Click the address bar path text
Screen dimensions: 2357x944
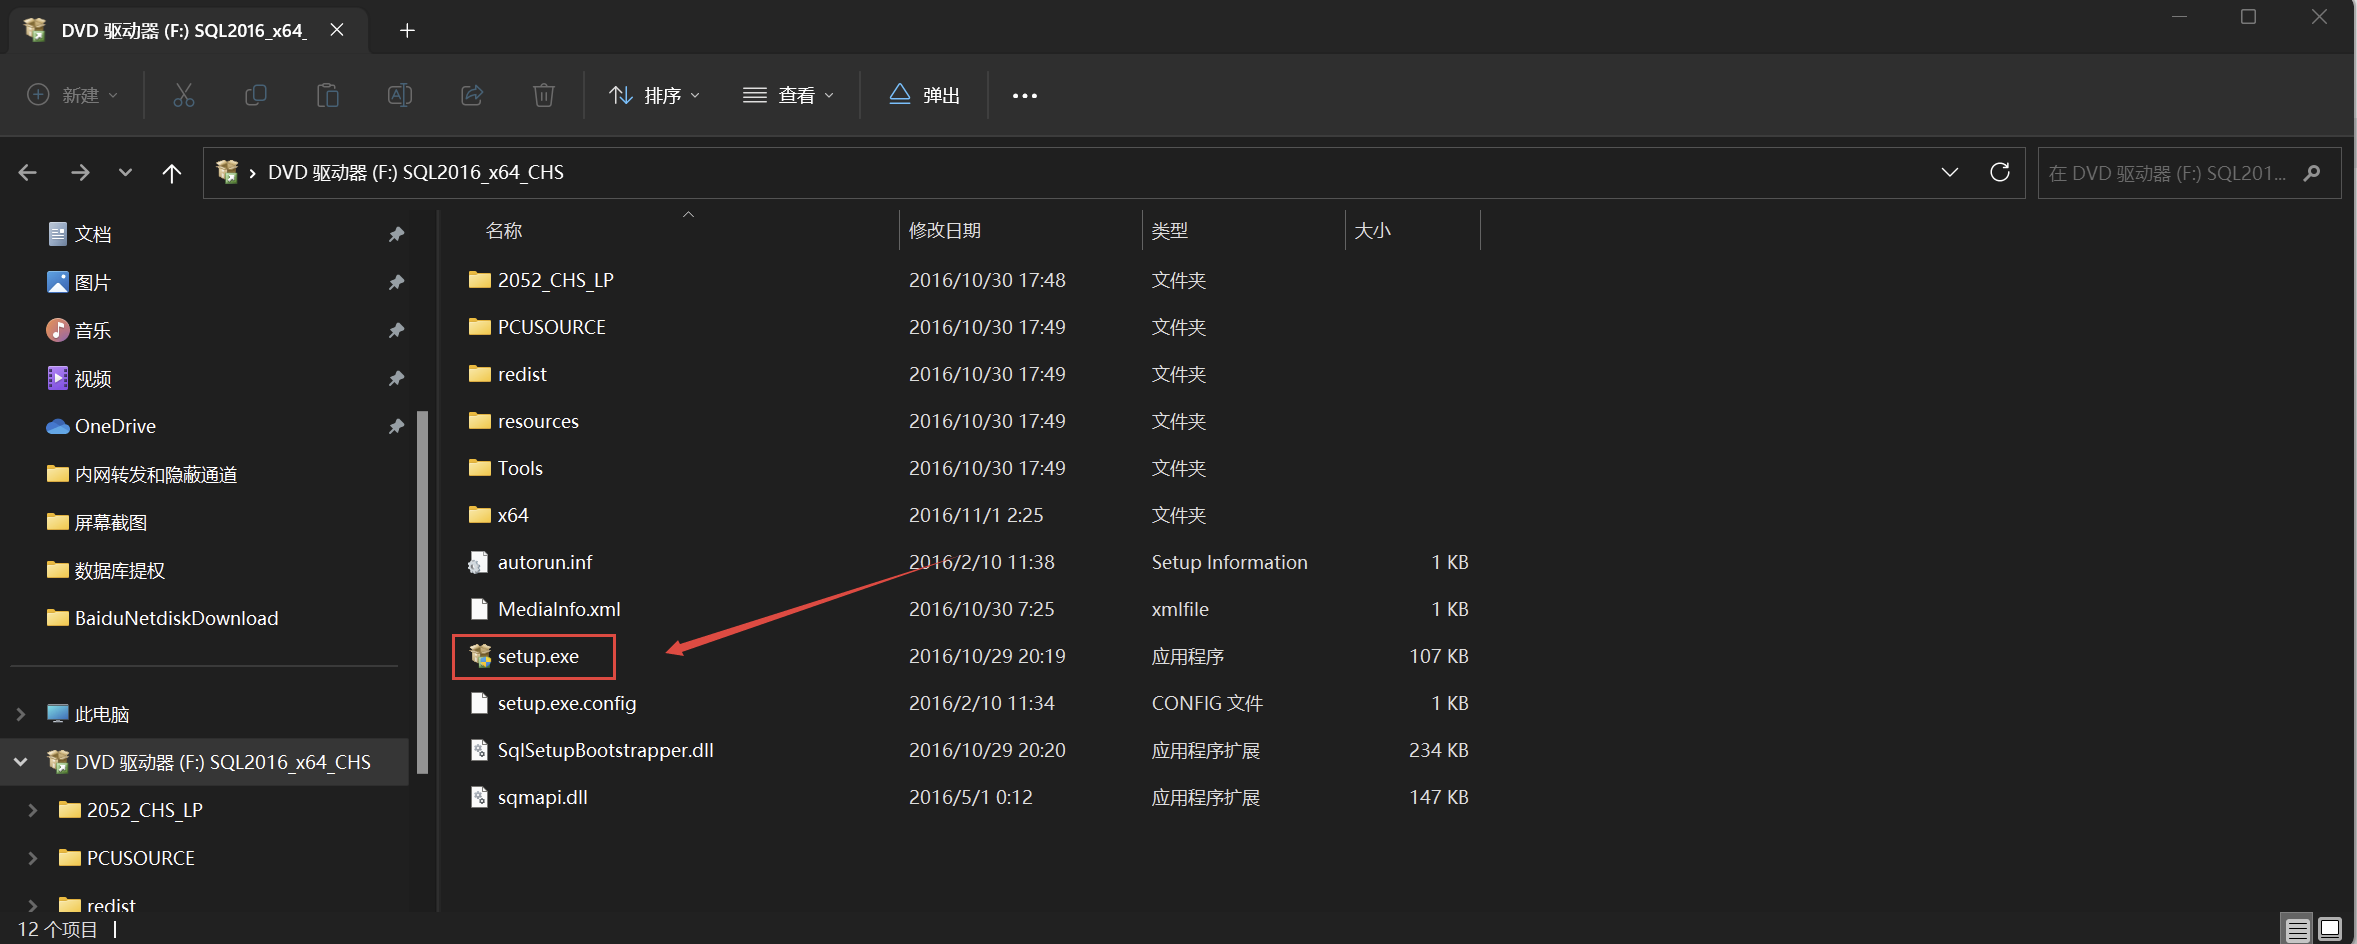[416, 172]
